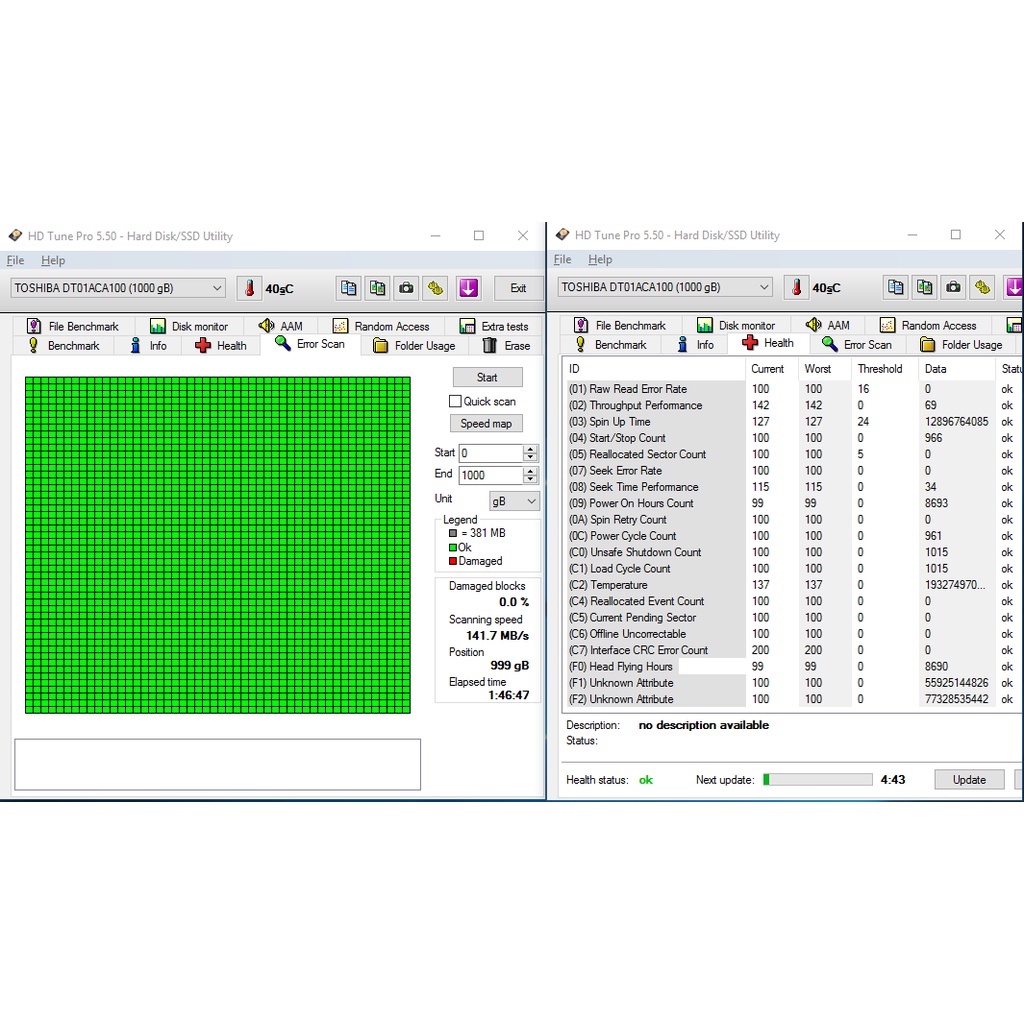This screenshot has height=1024, width=1024.
Task: Click the copy text icon in the left window toolbar
Action: click(x=348, y=288)
